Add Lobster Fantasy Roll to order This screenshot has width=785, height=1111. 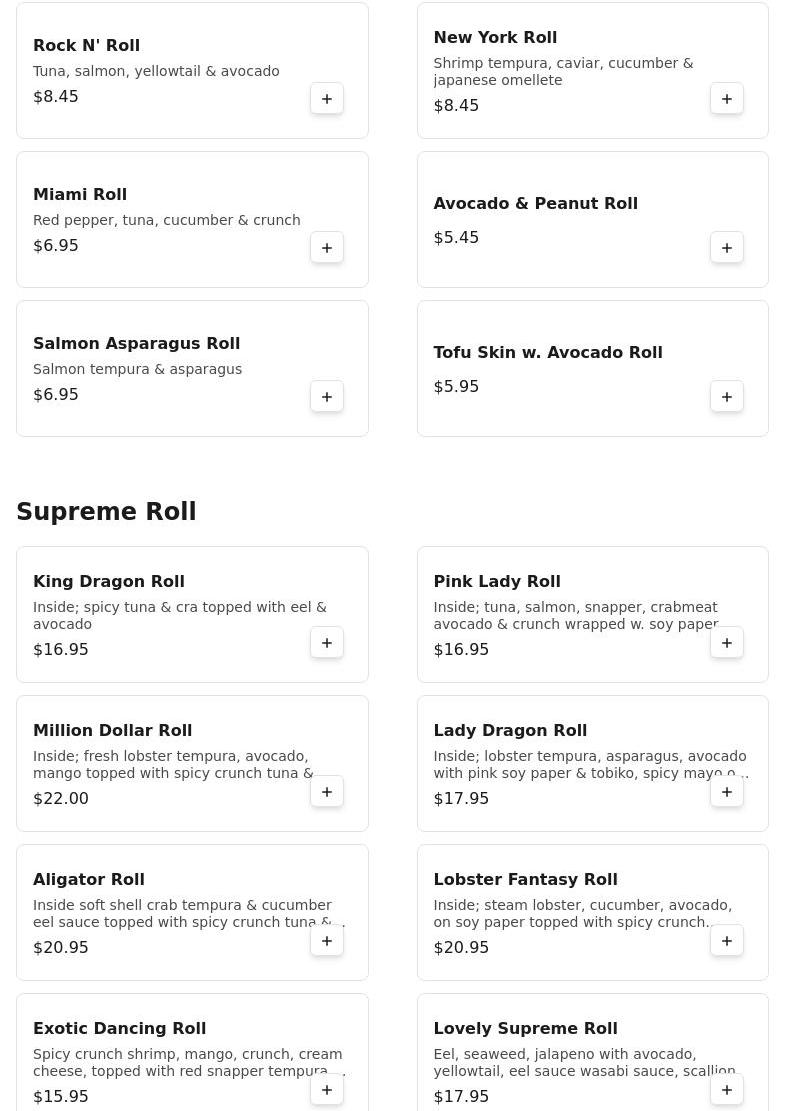pos(727,941)
